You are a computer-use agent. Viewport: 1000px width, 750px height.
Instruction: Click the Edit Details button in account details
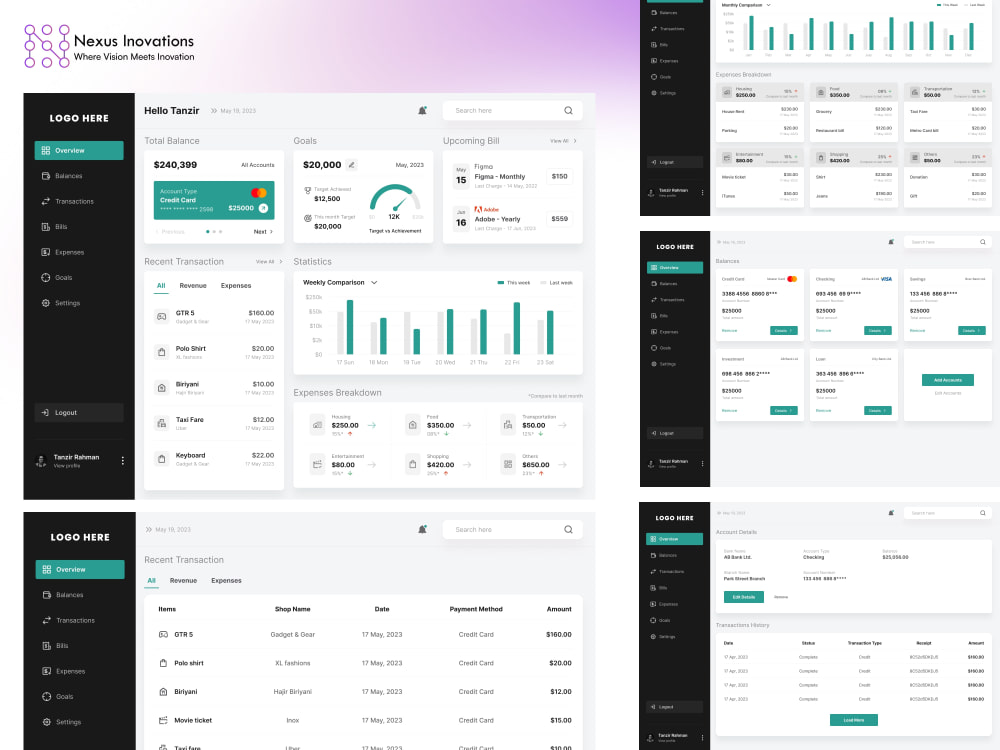click(744, 597)
